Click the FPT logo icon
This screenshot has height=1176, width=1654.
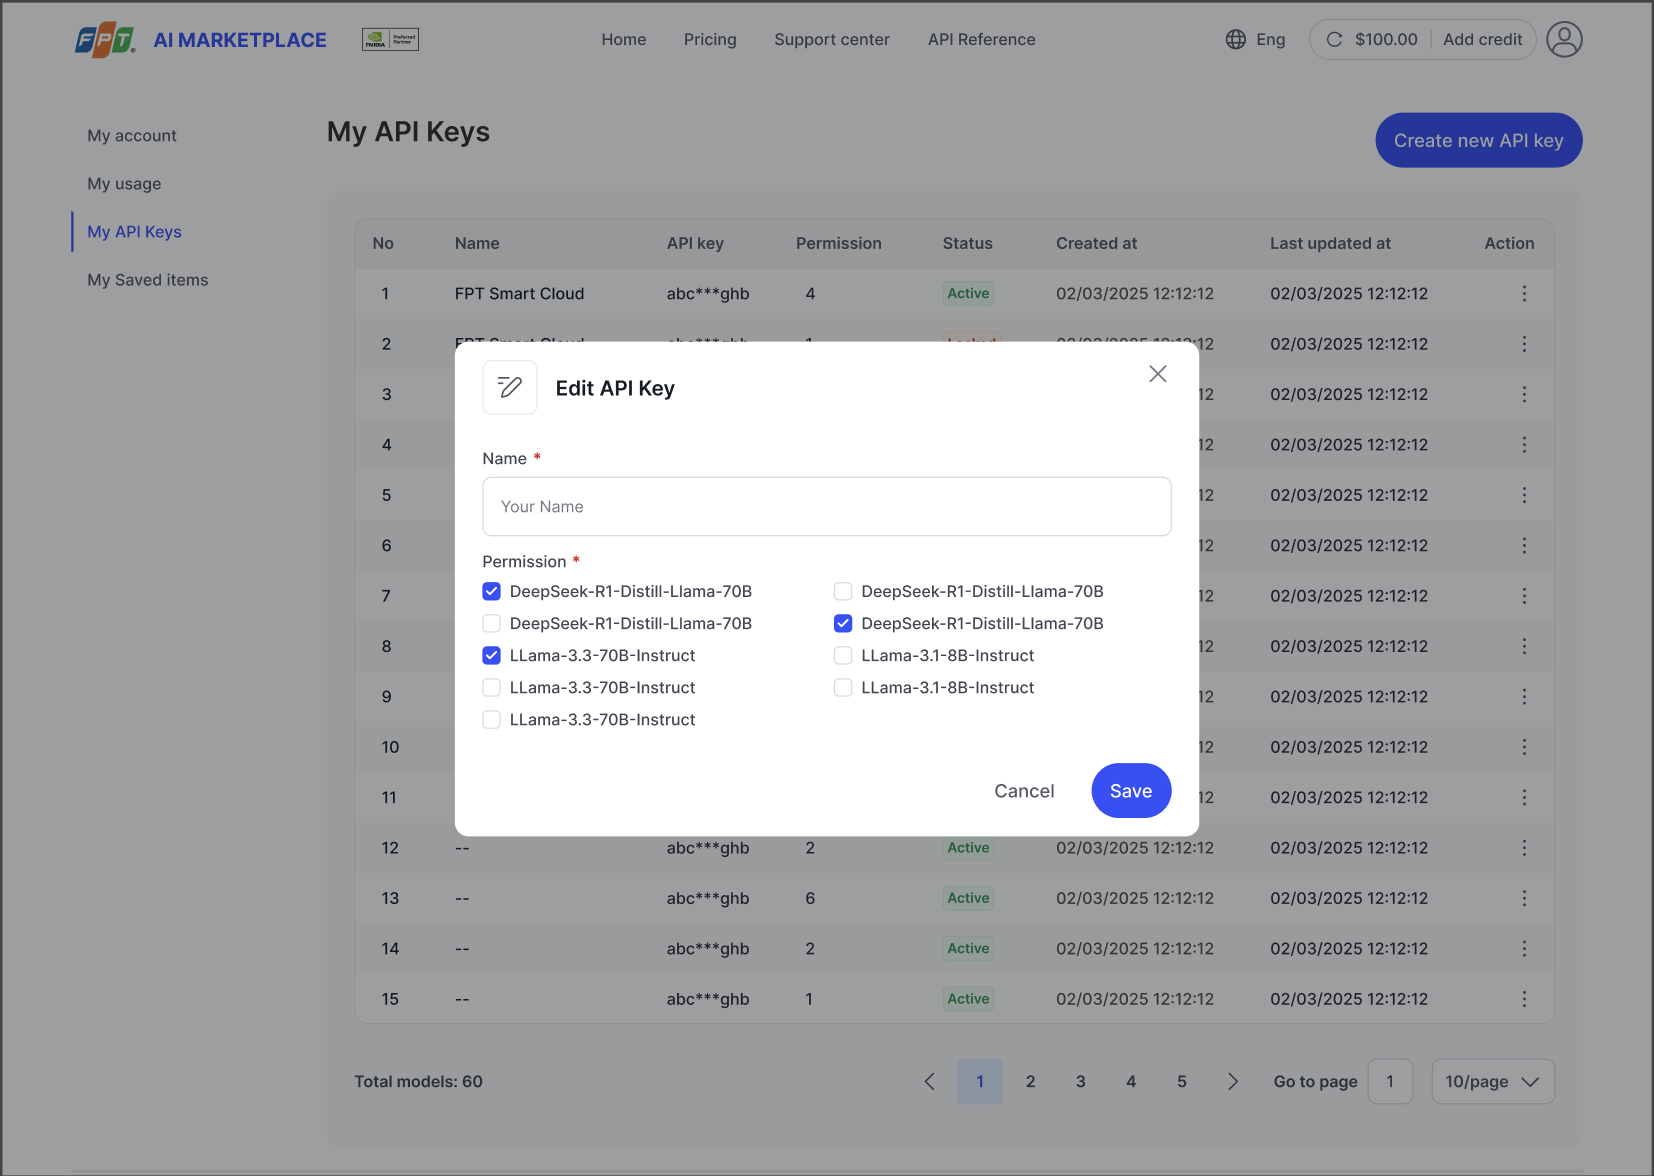pos(105,40)
